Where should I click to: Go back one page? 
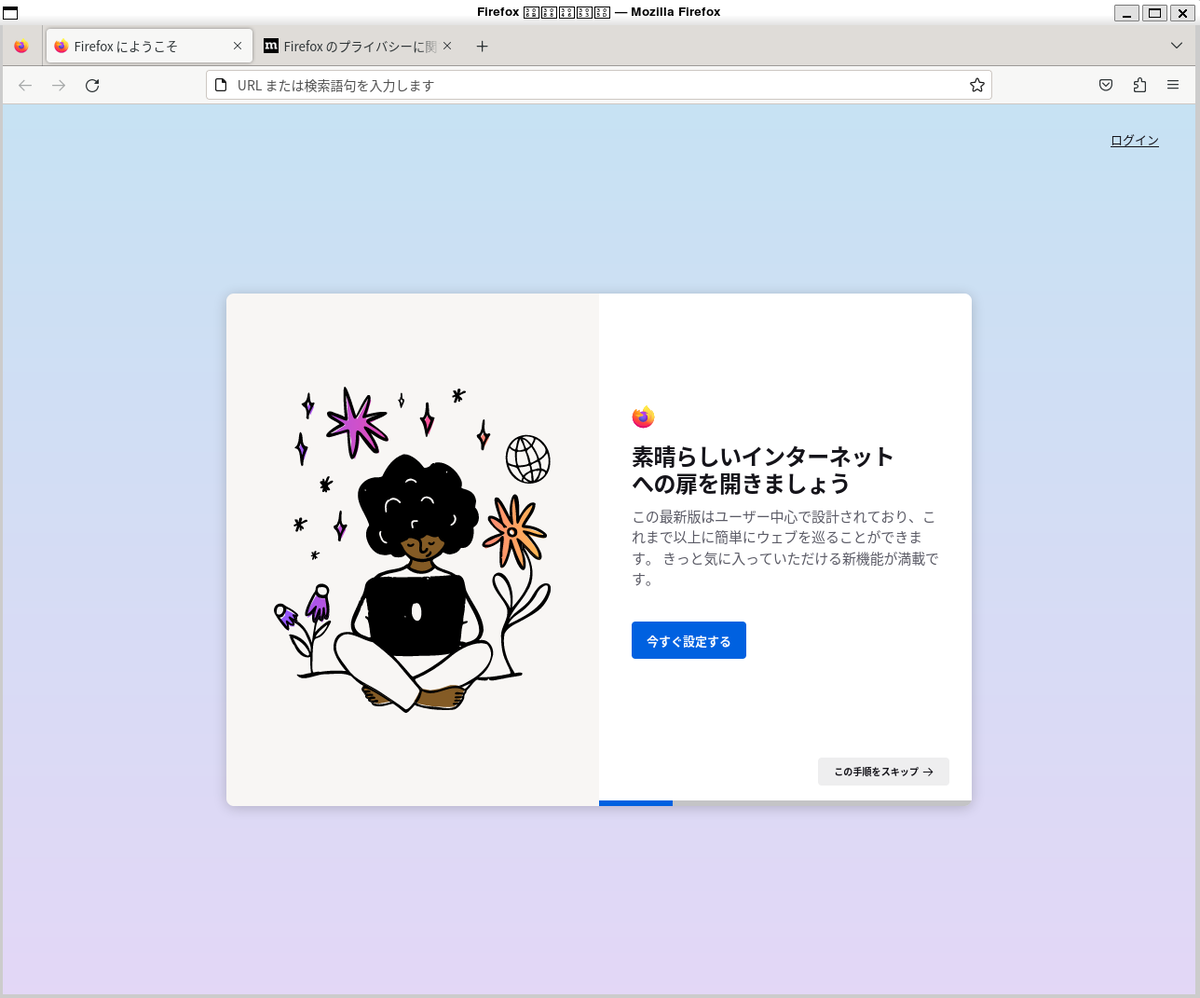pyautogui.click(x=25, y=85)
